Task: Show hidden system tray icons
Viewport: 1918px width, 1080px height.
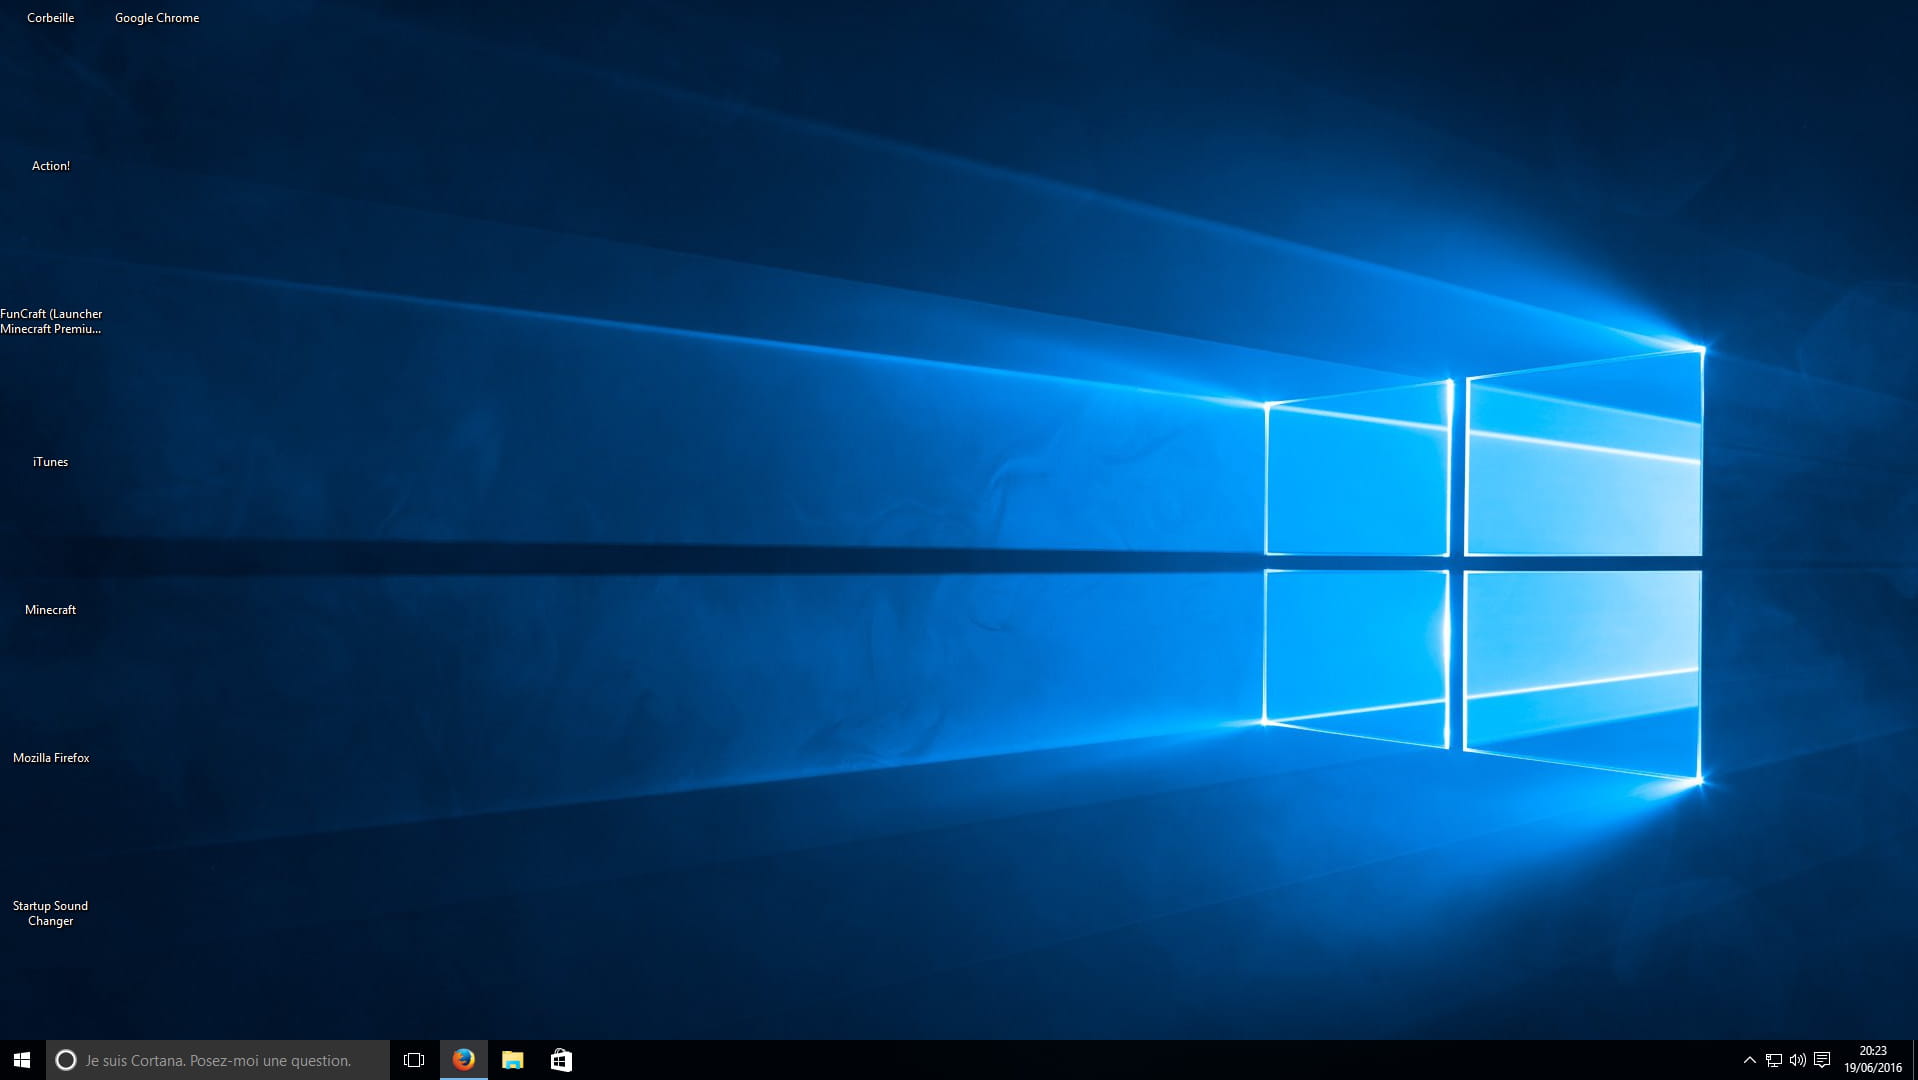Action: tap(1749, 1060)
